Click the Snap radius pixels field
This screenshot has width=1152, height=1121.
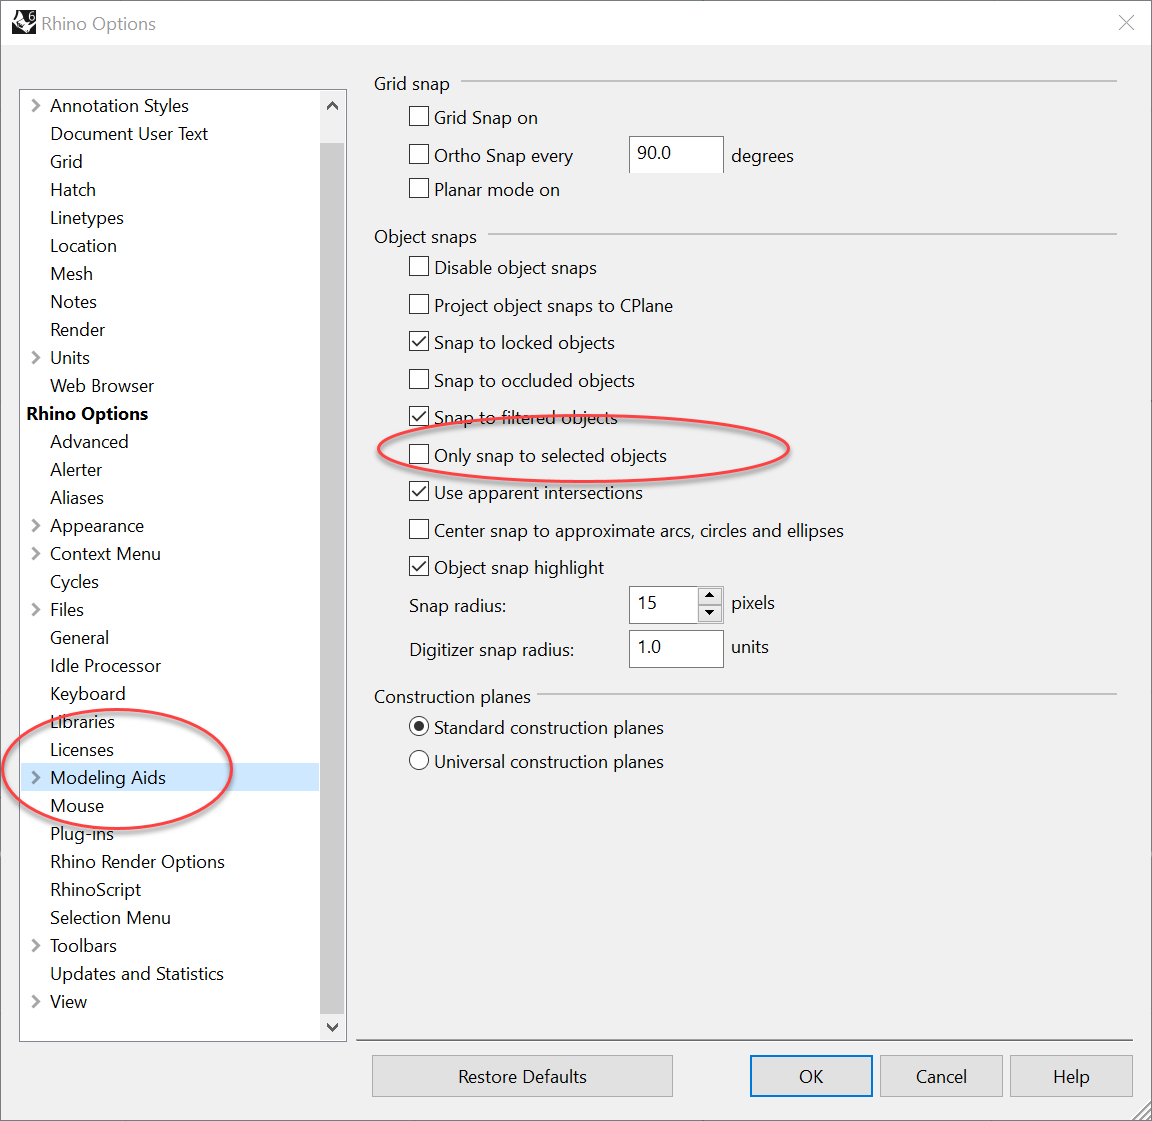[x=663, y=604]
